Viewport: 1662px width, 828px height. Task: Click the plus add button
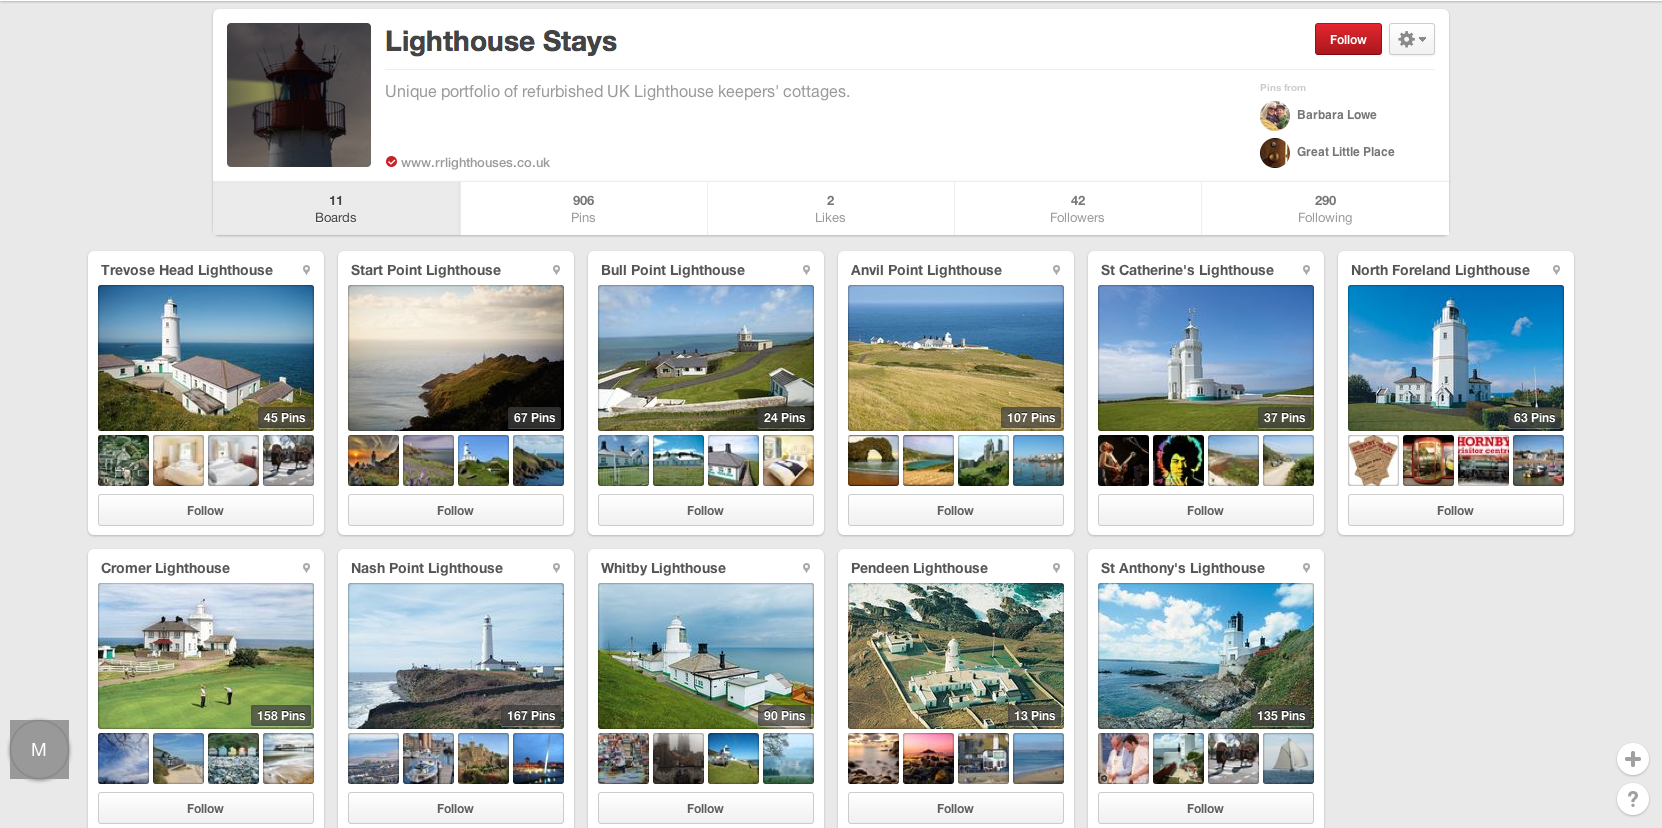pos(1632,759)
